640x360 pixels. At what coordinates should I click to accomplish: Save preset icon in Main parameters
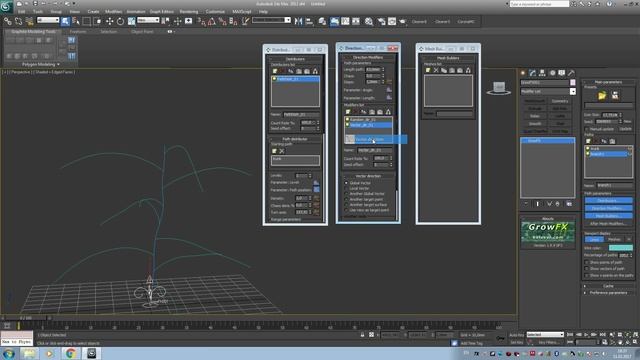pos(615,96)
